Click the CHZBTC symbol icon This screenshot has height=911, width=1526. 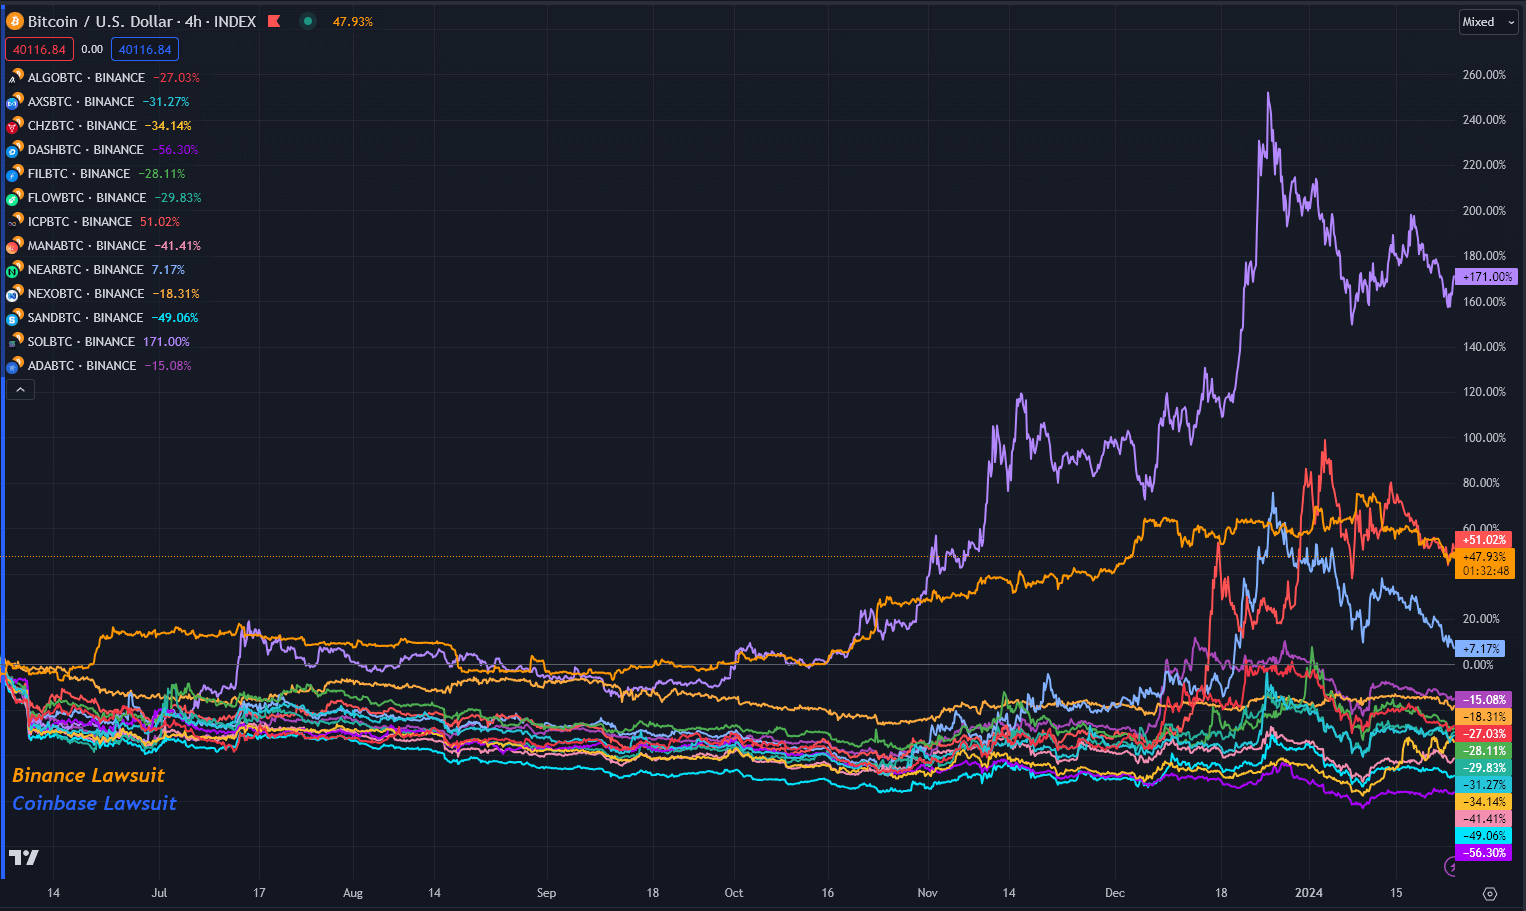pos(14,125)
